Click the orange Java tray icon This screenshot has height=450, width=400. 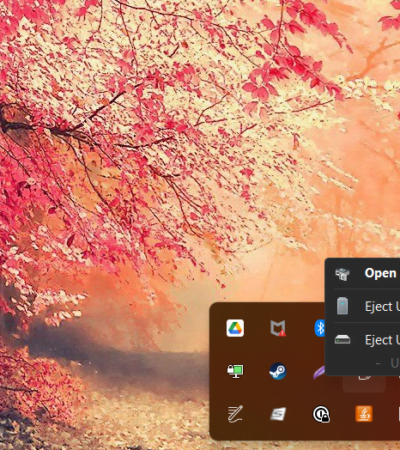tap(364, 414)
